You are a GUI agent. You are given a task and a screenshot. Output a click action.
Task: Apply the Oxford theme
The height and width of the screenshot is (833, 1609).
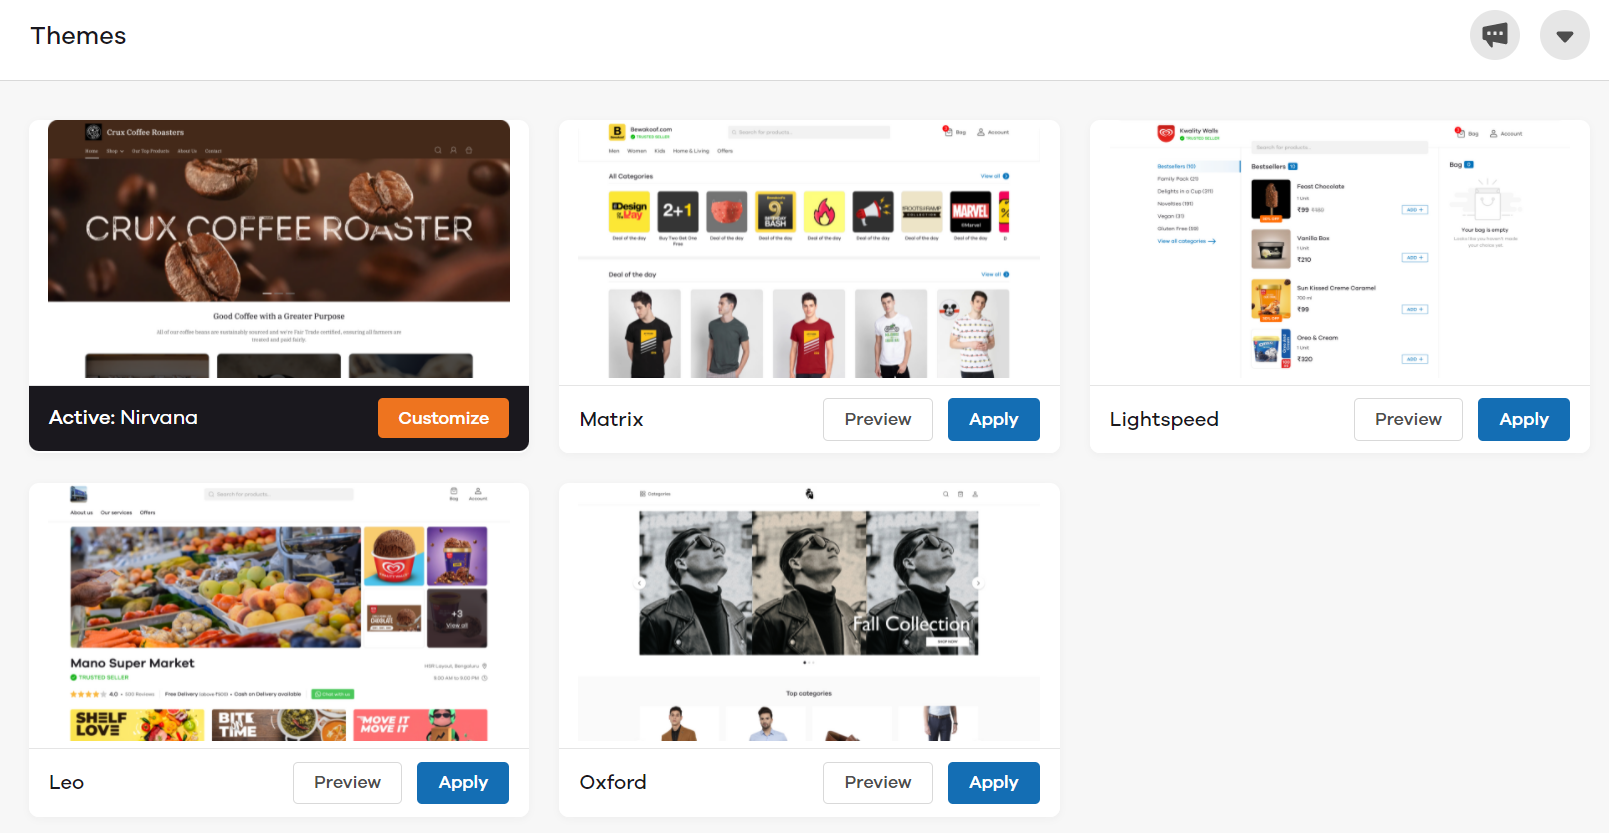[x=993, y=782]
